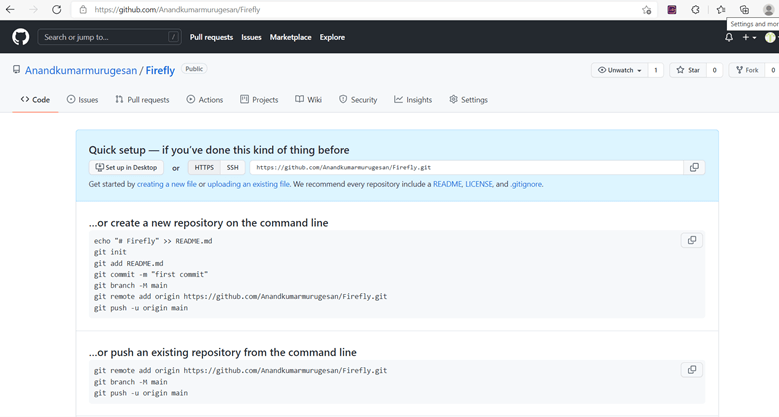779x417 pixels.
Task: Open notifications bell icon
Action: tap(729, 37)
